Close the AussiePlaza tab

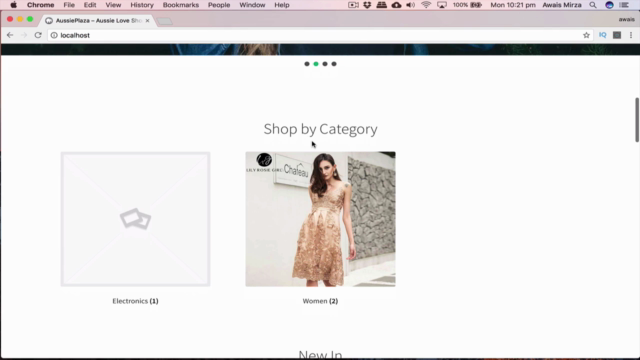(x=147, y=20)
